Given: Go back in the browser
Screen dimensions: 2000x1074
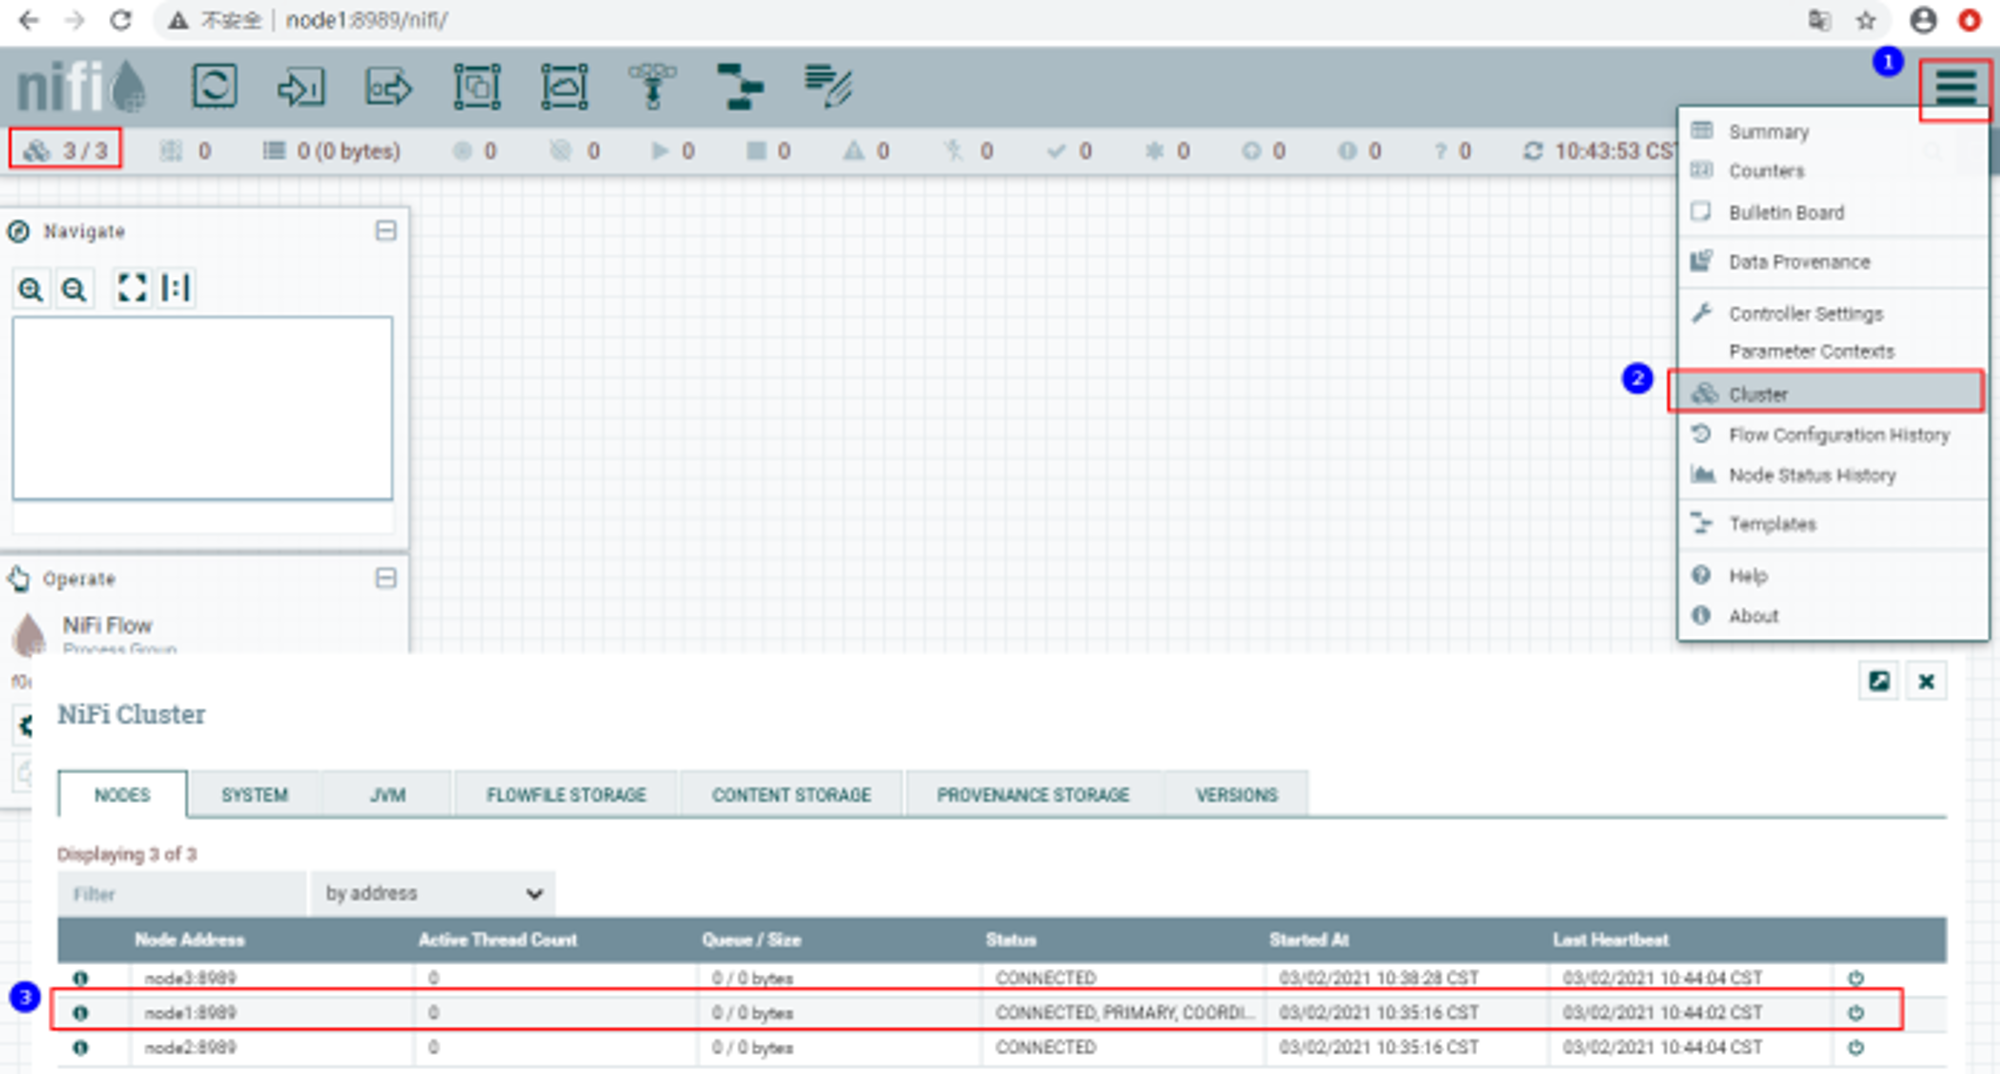Looking at the screenshot, I should point(29,20).
